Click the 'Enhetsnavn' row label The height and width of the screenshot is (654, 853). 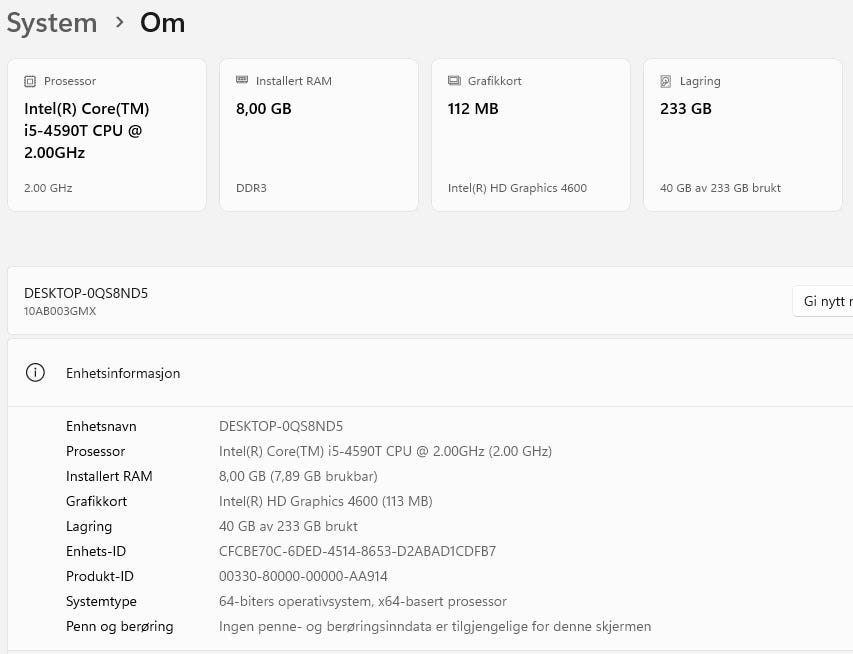pyautogui.click(x=101, y=426)
